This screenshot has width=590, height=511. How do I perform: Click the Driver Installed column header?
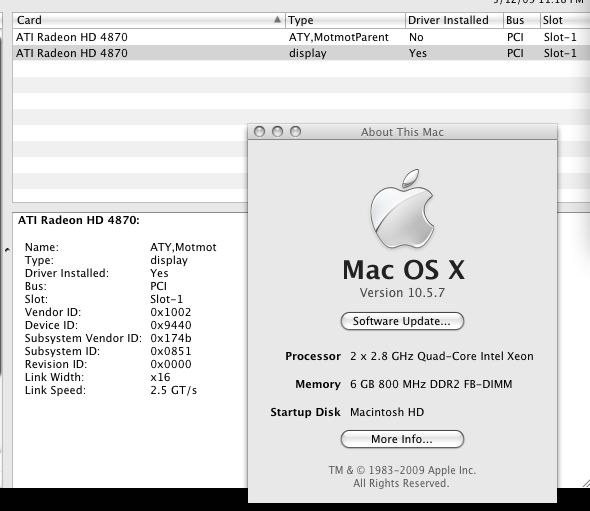click(x=454, y=20)
